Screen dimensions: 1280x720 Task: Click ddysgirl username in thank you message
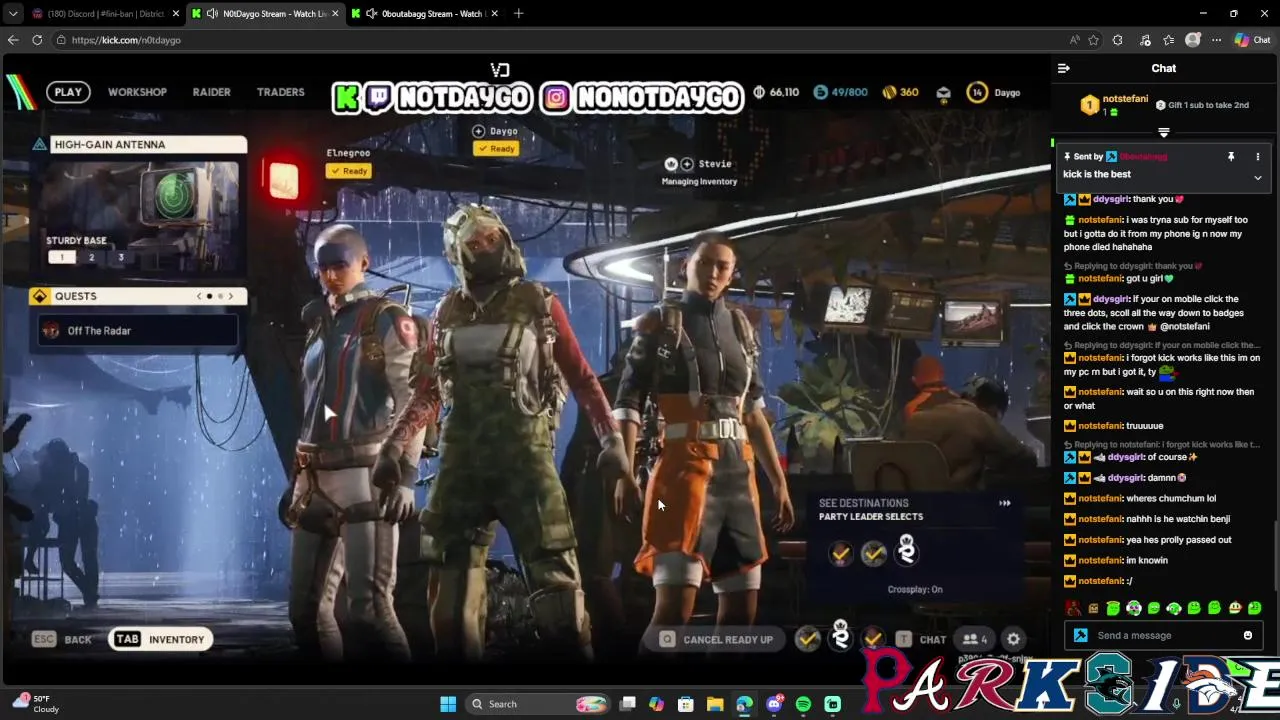[x=1110, y=199]
